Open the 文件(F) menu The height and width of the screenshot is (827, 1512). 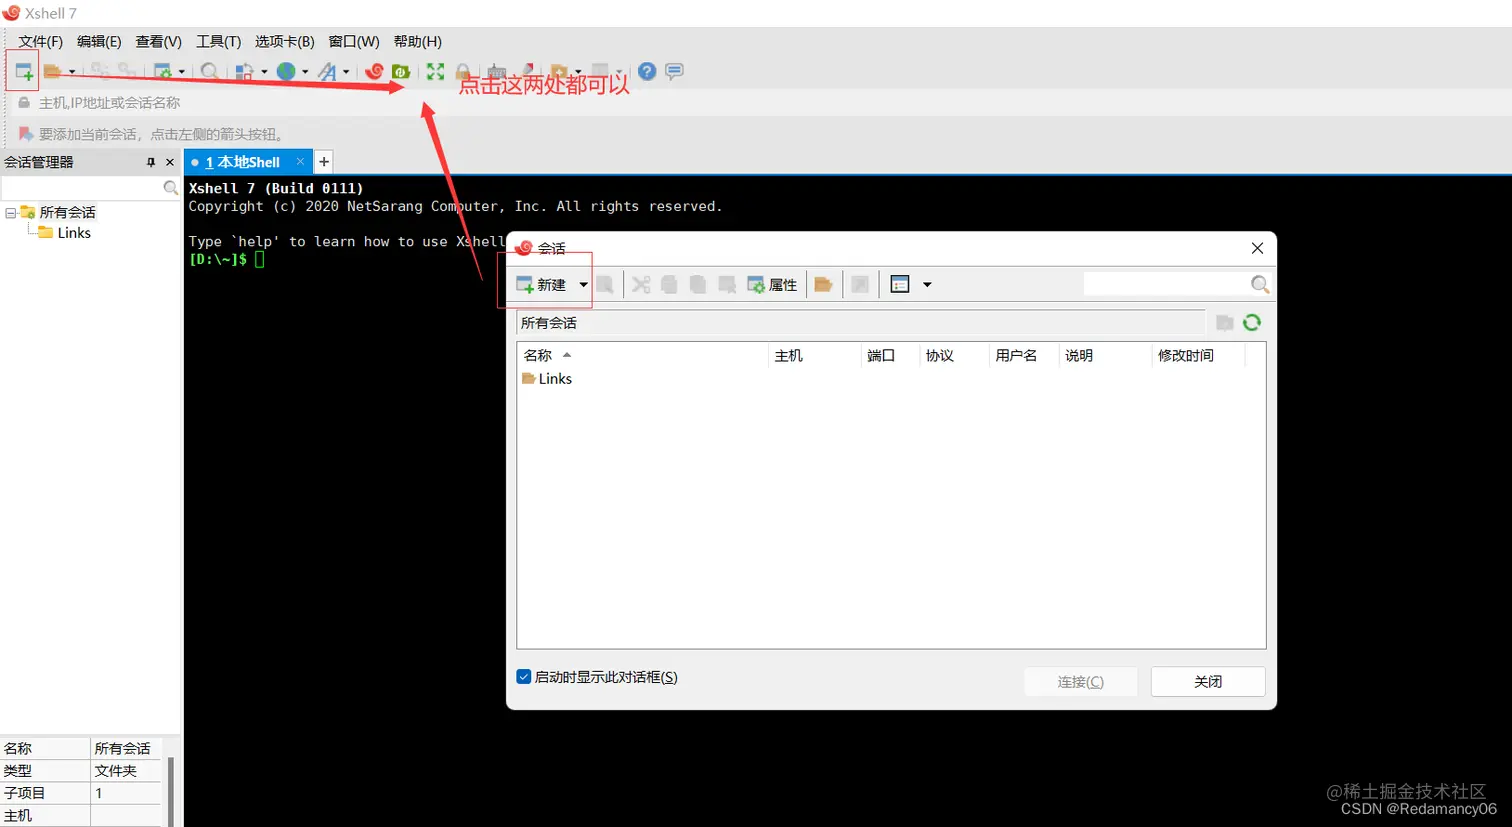[x=40, y=41]
